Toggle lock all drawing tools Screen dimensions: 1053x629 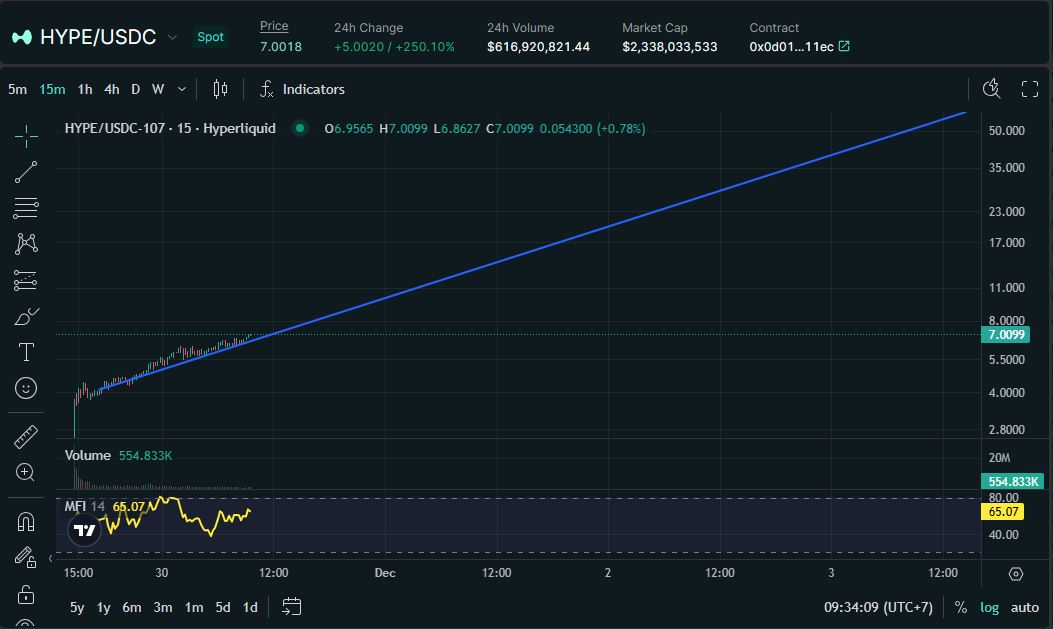[x=26, y=594]
